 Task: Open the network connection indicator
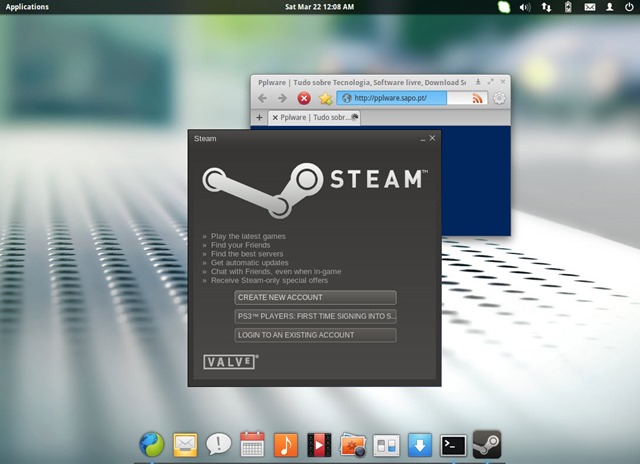pos(546,7)
